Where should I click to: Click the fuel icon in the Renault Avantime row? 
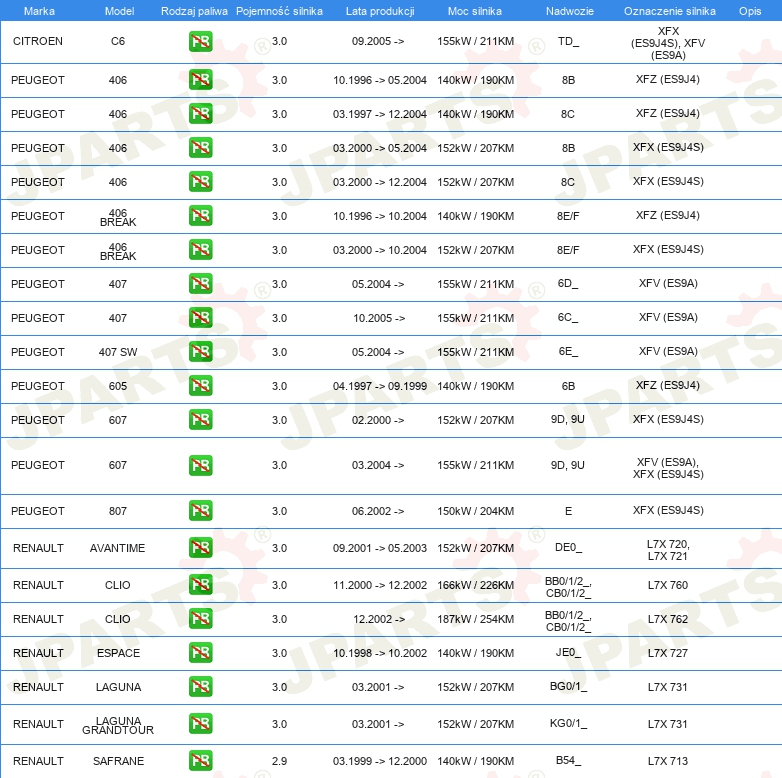point(200,548)
